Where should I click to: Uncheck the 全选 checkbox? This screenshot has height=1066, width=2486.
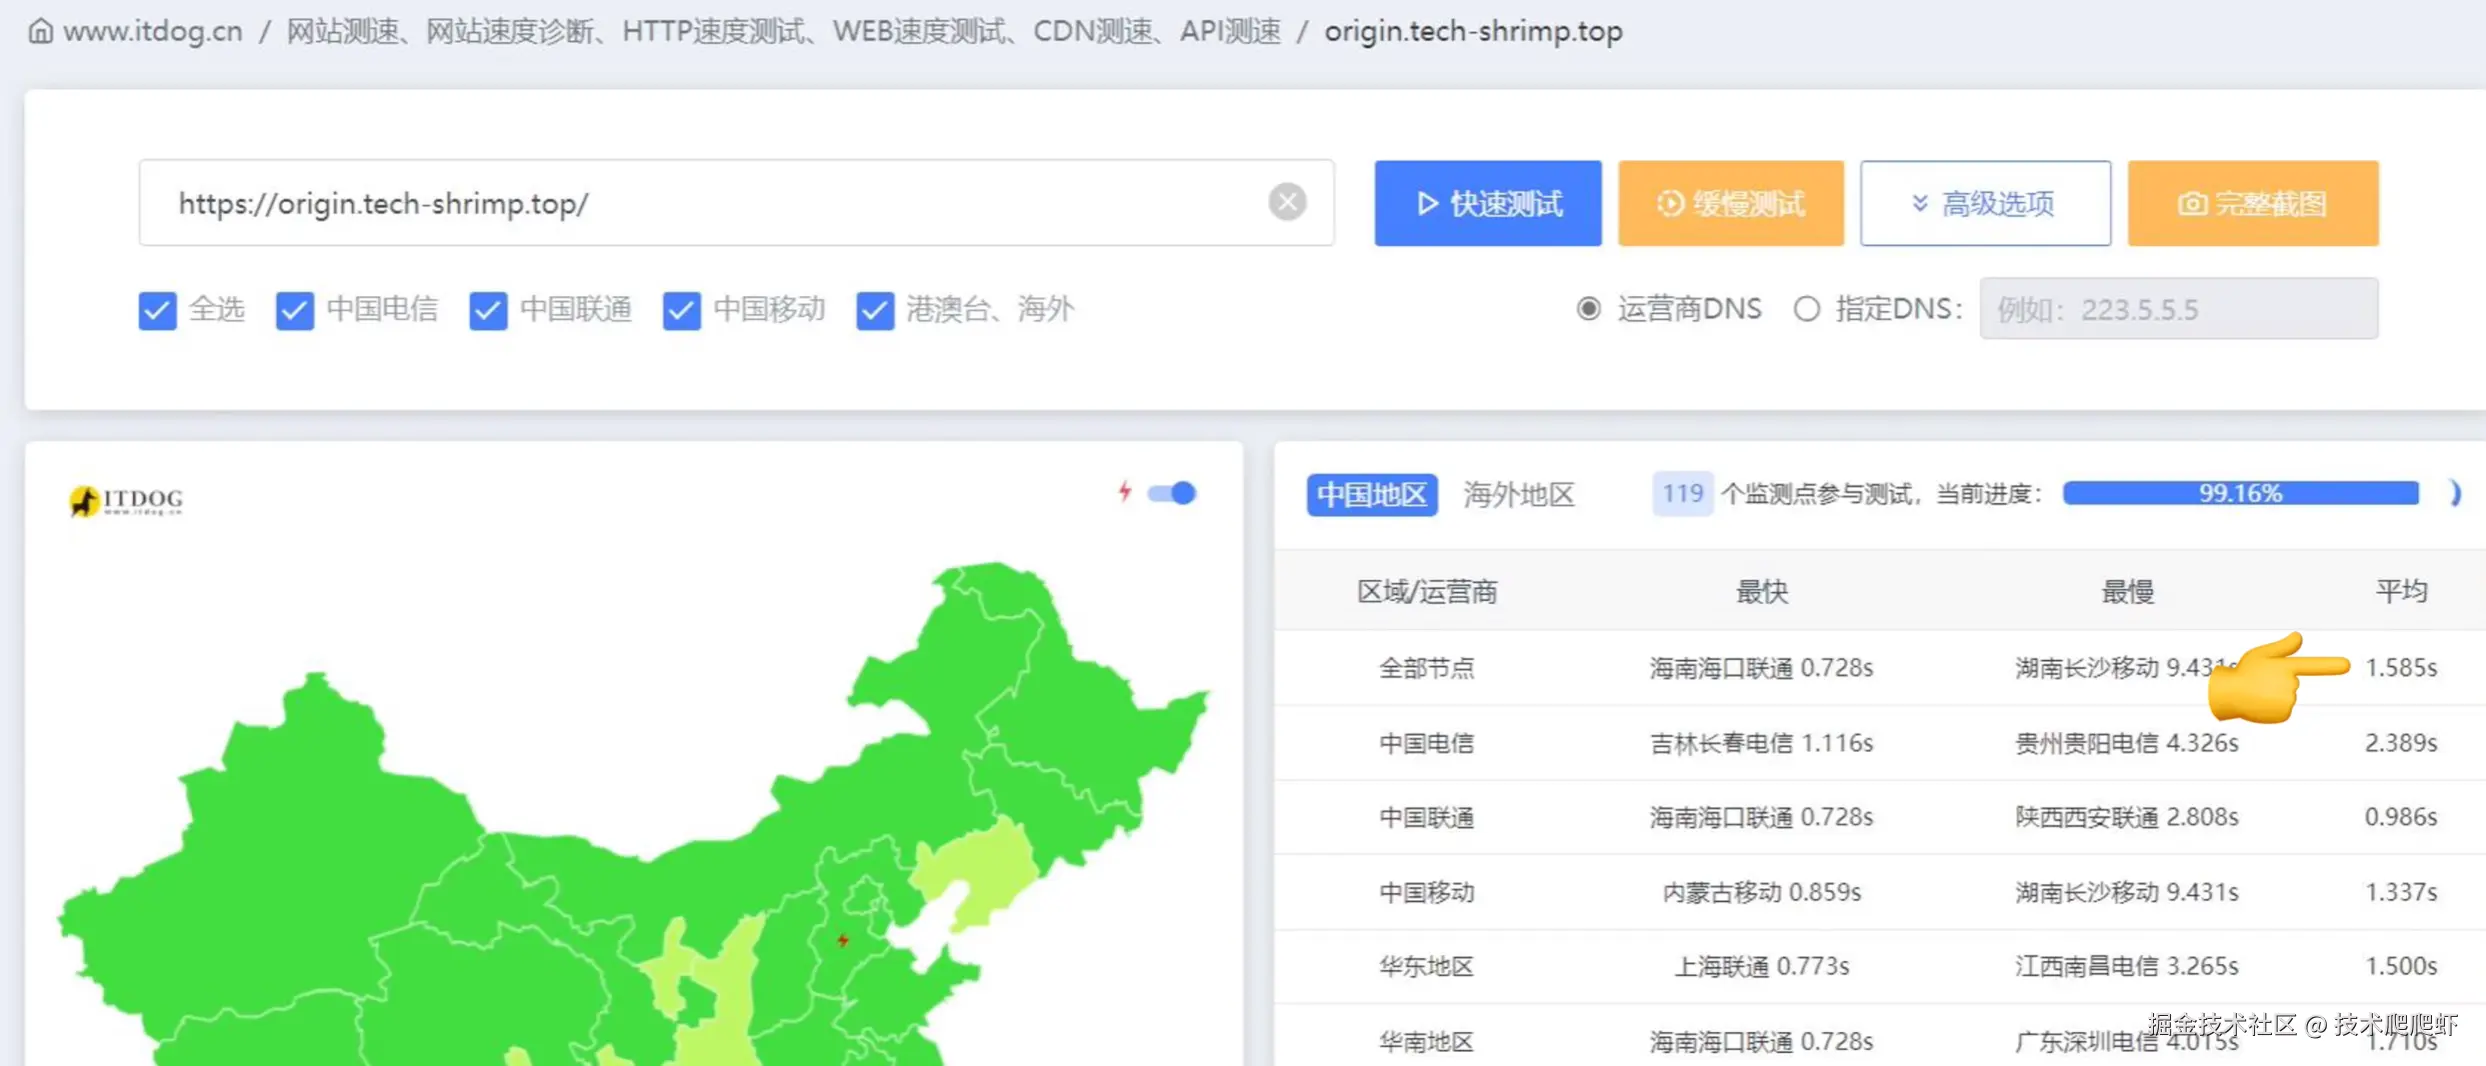coord(157,310)
